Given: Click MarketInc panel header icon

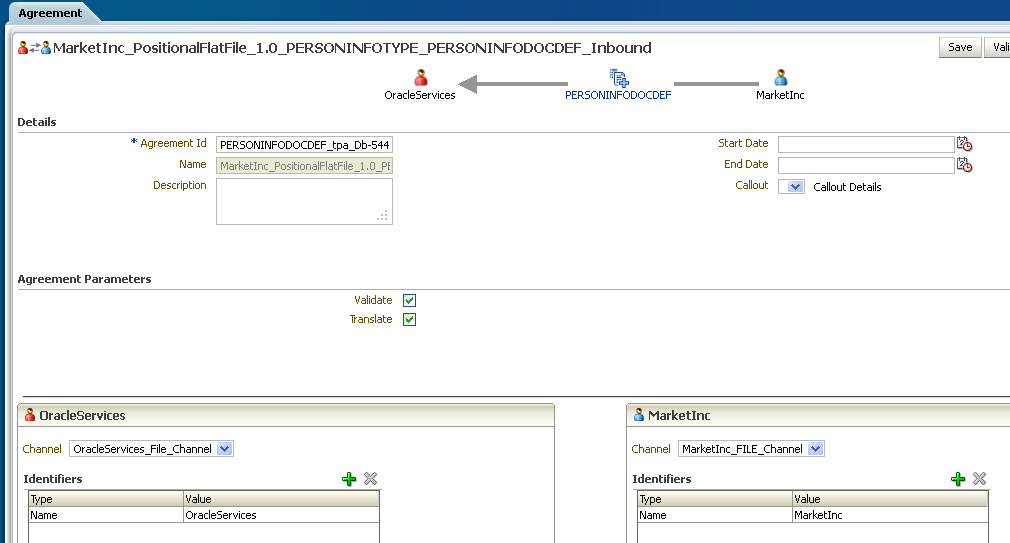Looking at the screenshot, I should pos(638,415).
